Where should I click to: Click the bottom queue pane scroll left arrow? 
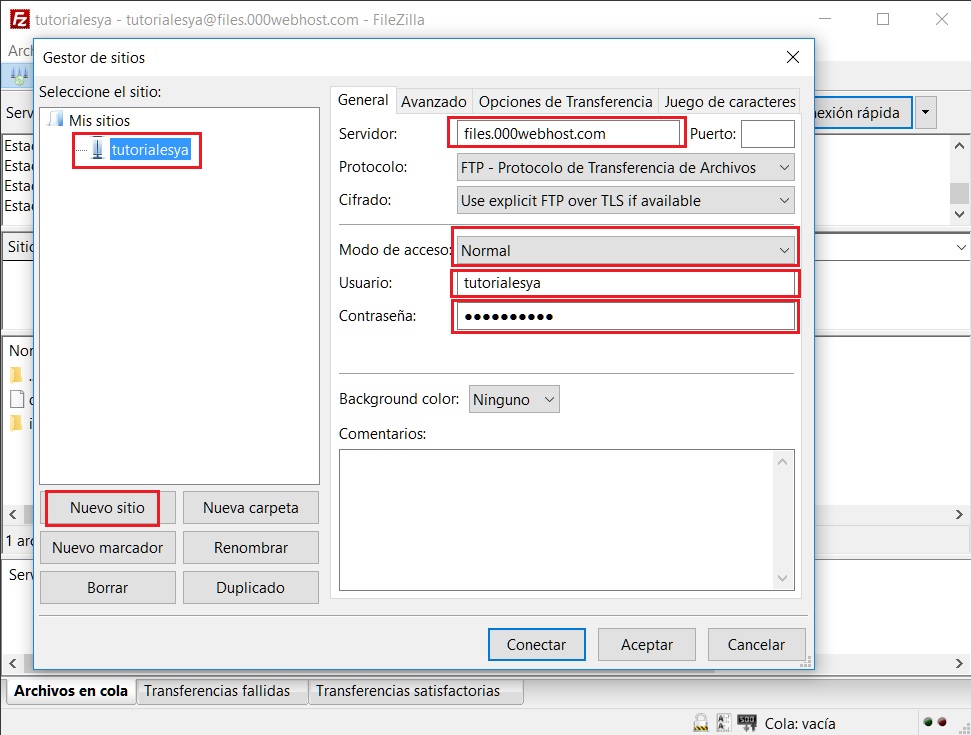pos(12,664)
